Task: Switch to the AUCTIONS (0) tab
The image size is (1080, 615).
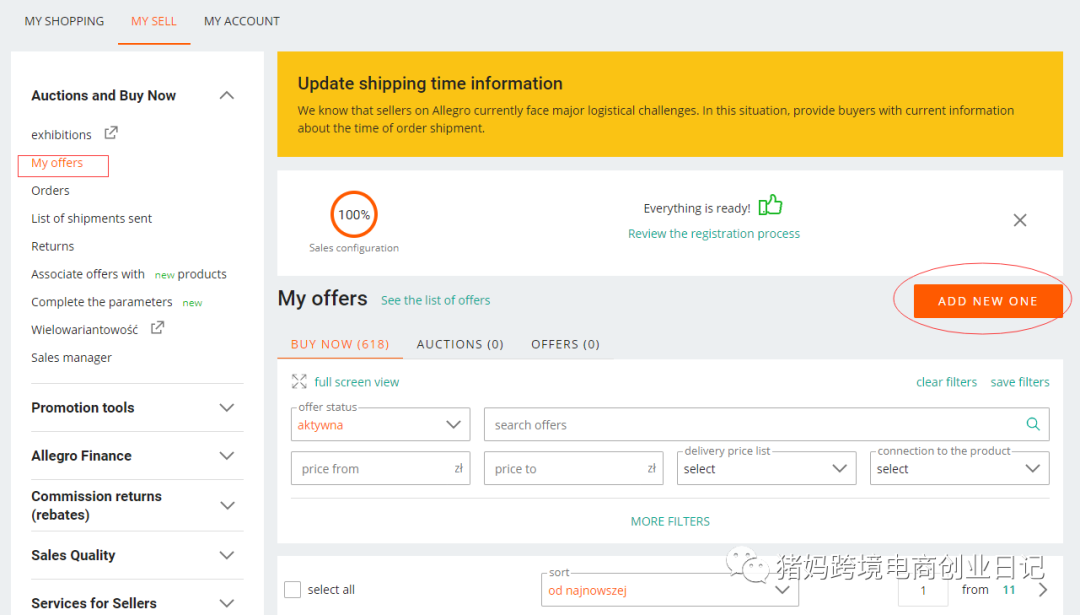Action: coord(459,343)
